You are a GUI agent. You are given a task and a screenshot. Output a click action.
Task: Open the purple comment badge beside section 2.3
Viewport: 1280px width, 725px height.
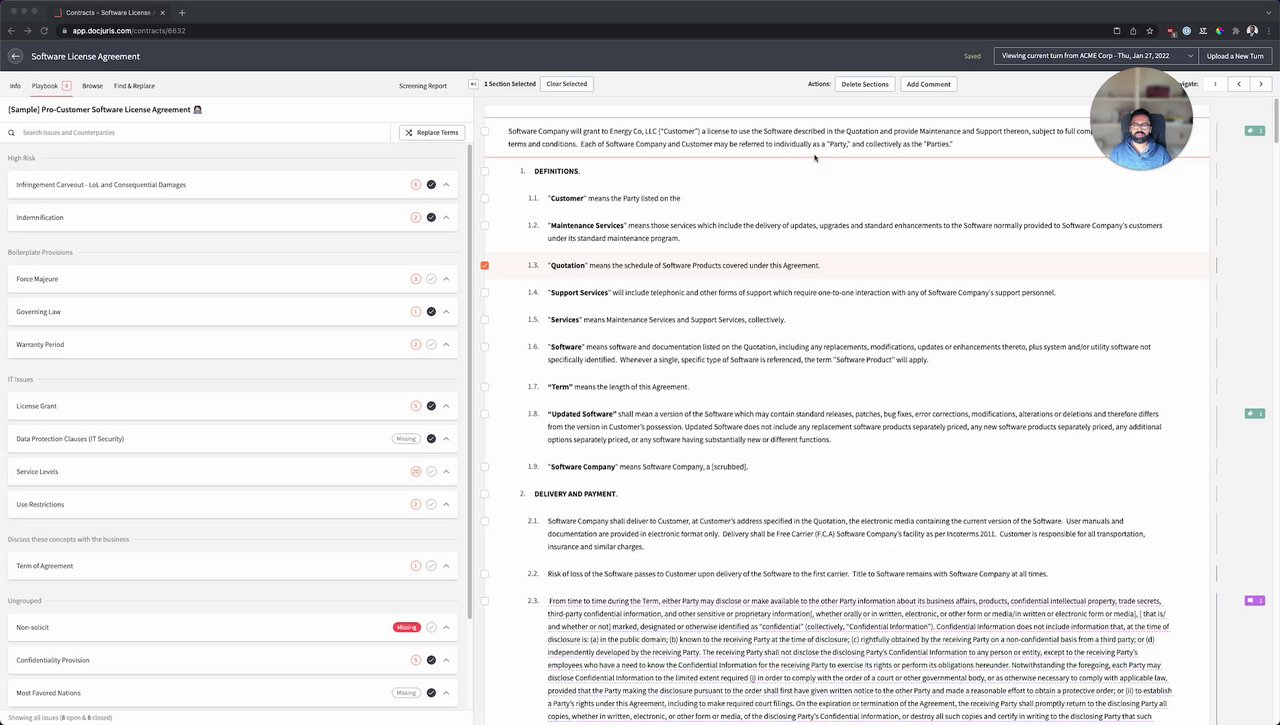(1254, 600)
